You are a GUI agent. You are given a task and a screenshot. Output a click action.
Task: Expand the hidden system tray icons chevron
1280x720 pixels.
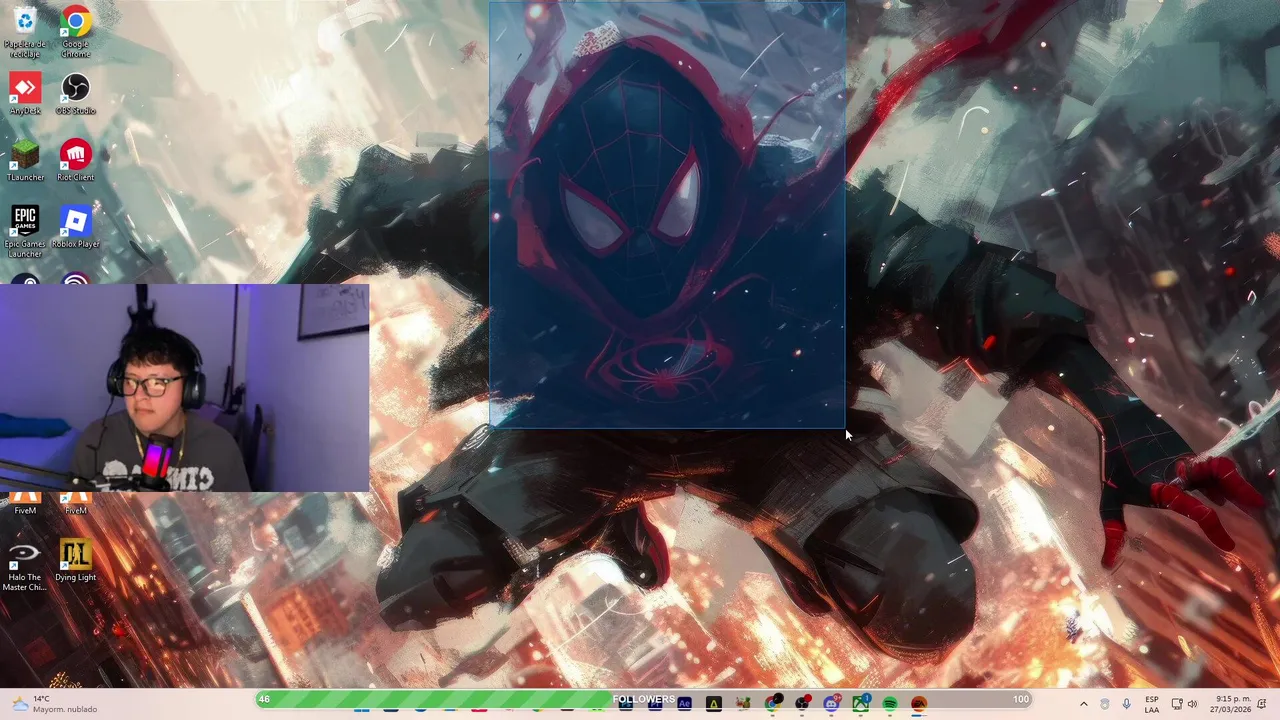coord(1083,704)
